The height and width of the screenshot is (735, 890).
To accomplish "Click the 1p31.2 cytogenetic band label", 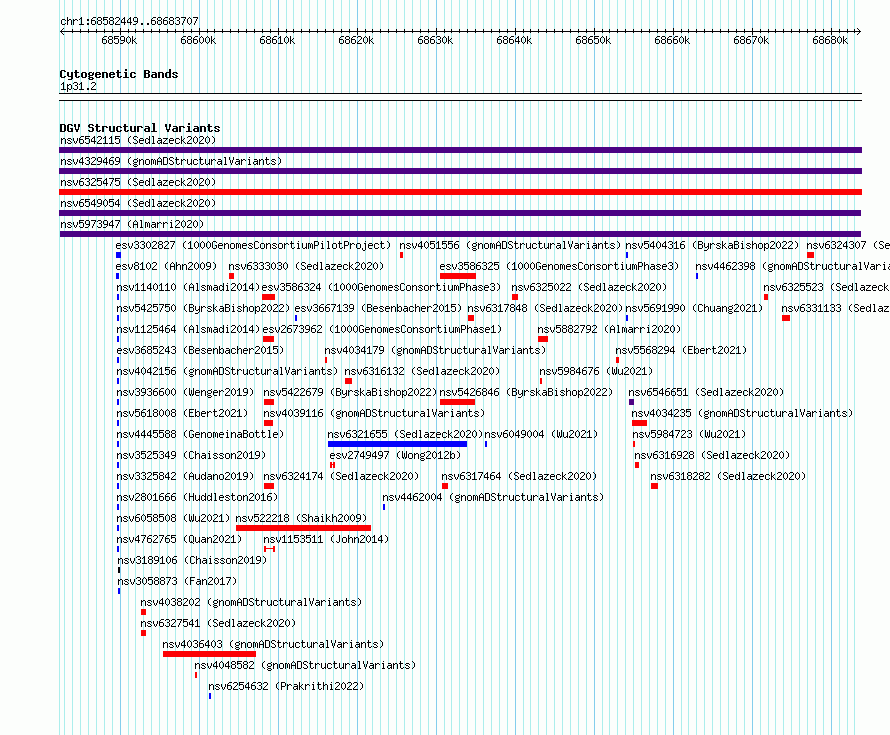I will point(78,87).
